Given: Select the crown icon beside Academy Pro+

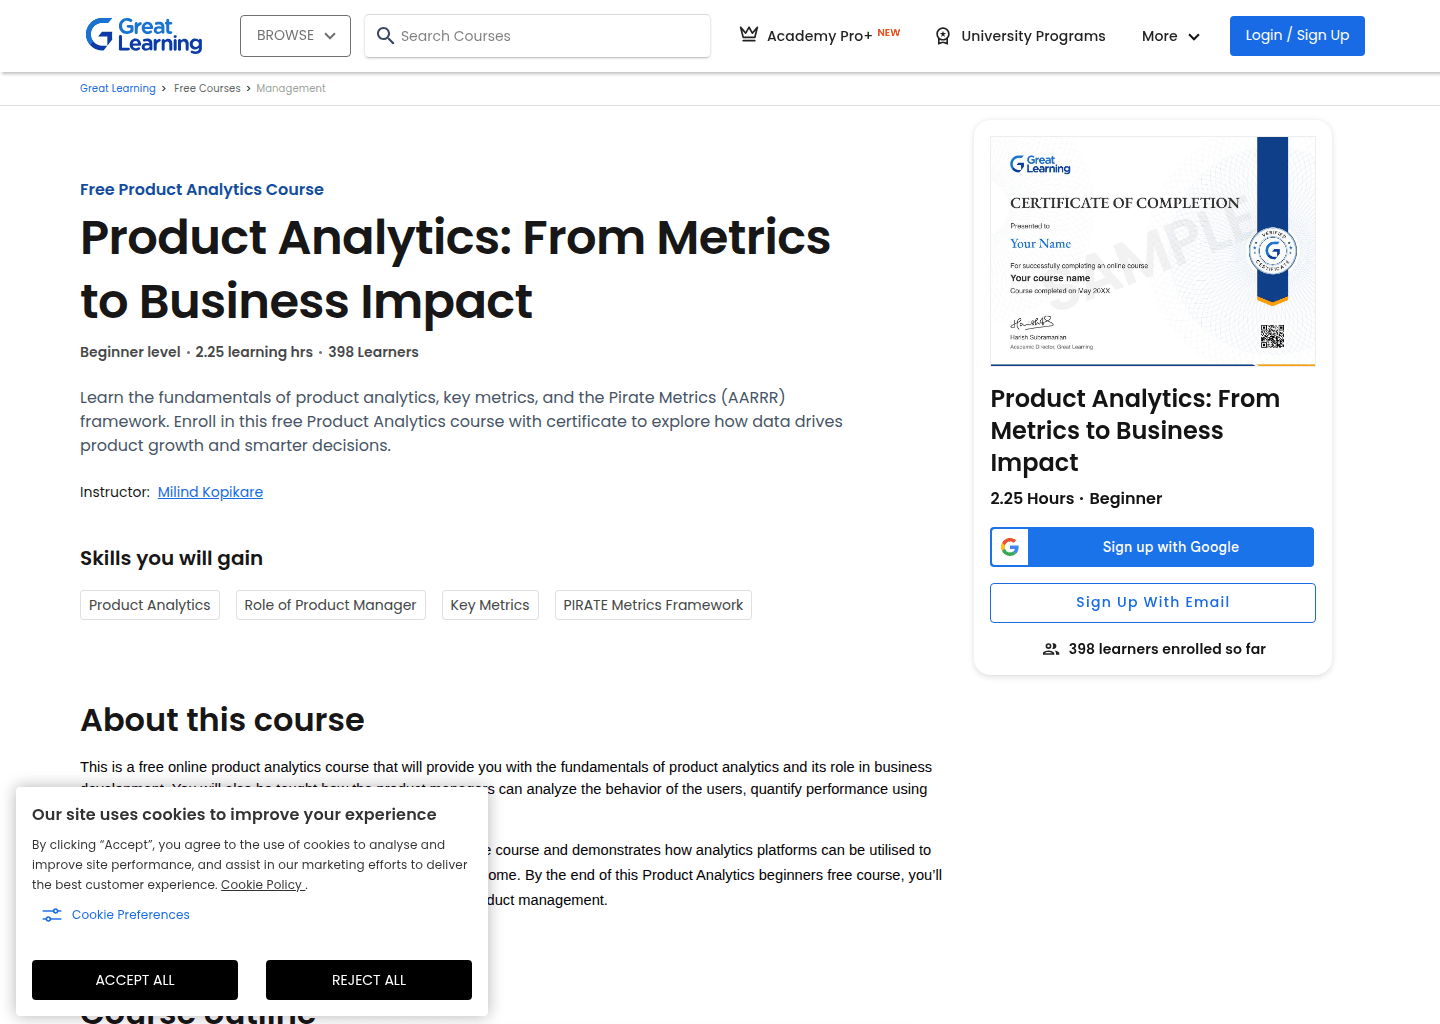Looking at the screenshot, I should click(748, 33).
